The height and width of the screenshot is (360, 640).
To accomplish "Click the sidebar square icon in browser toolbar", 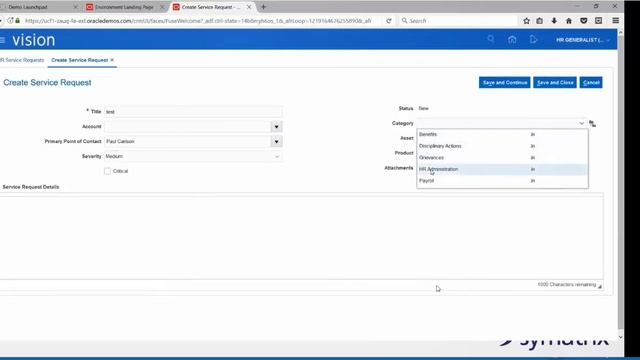I will coord(598,21).
